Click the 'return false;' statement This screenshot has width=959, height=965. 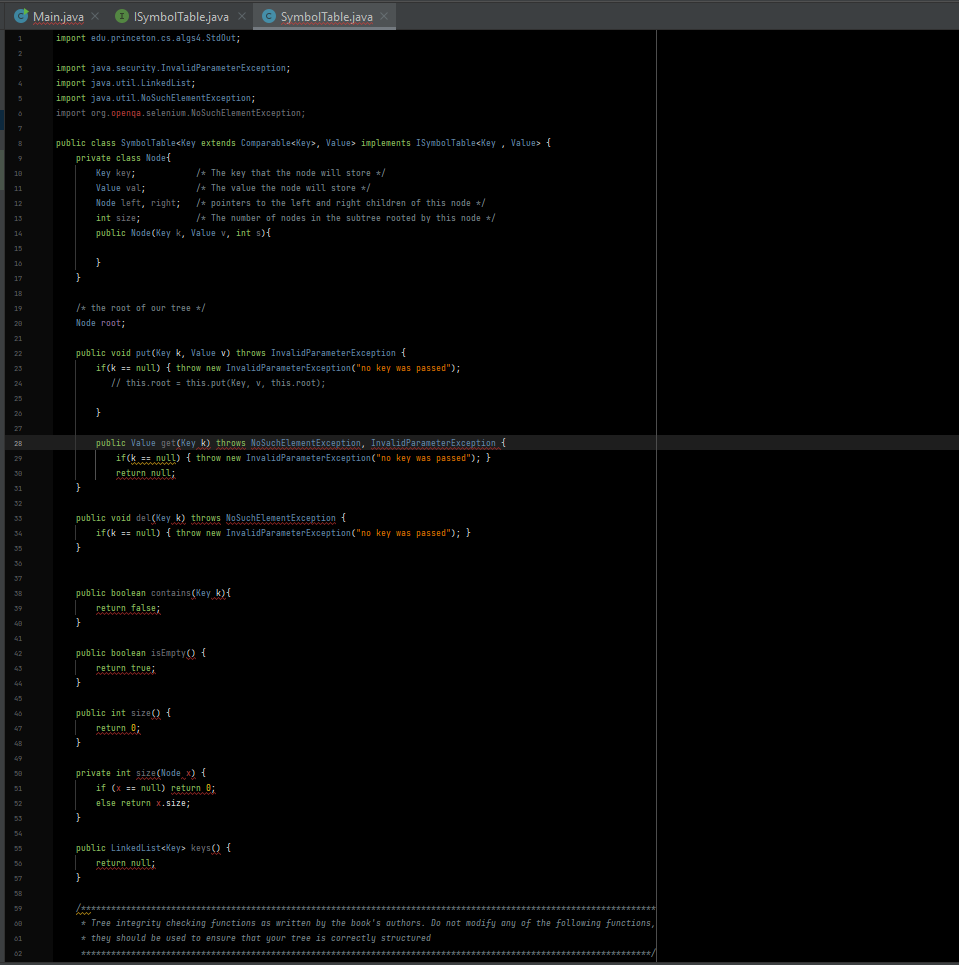click(128, 608)
